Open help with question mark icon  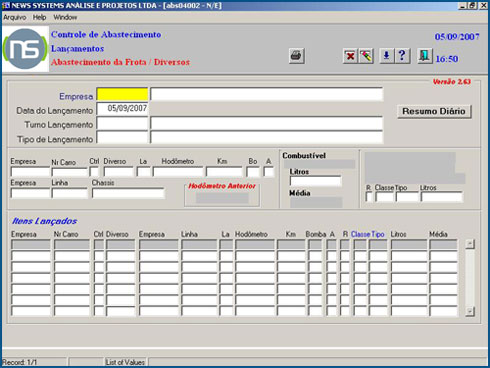pos(402,55)
